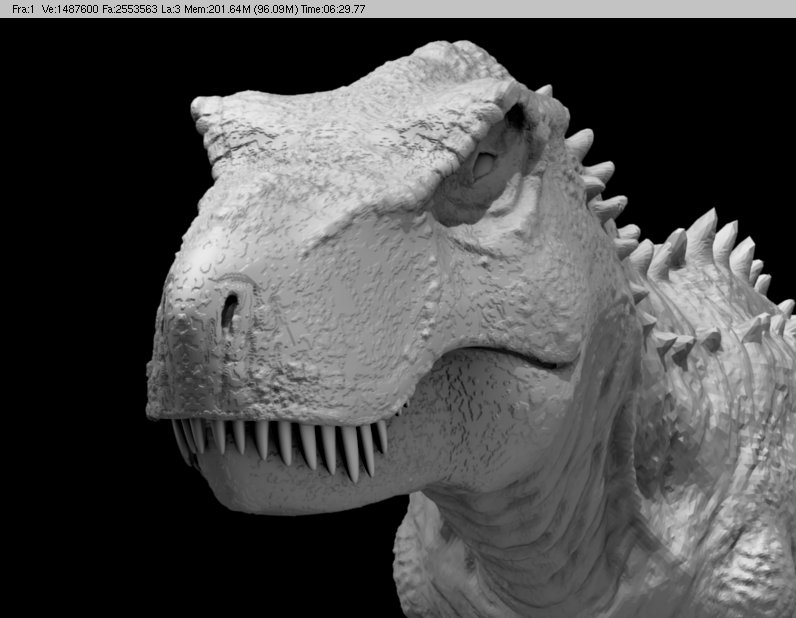Click the 'La:3' lamp count text

pos(171,9)
